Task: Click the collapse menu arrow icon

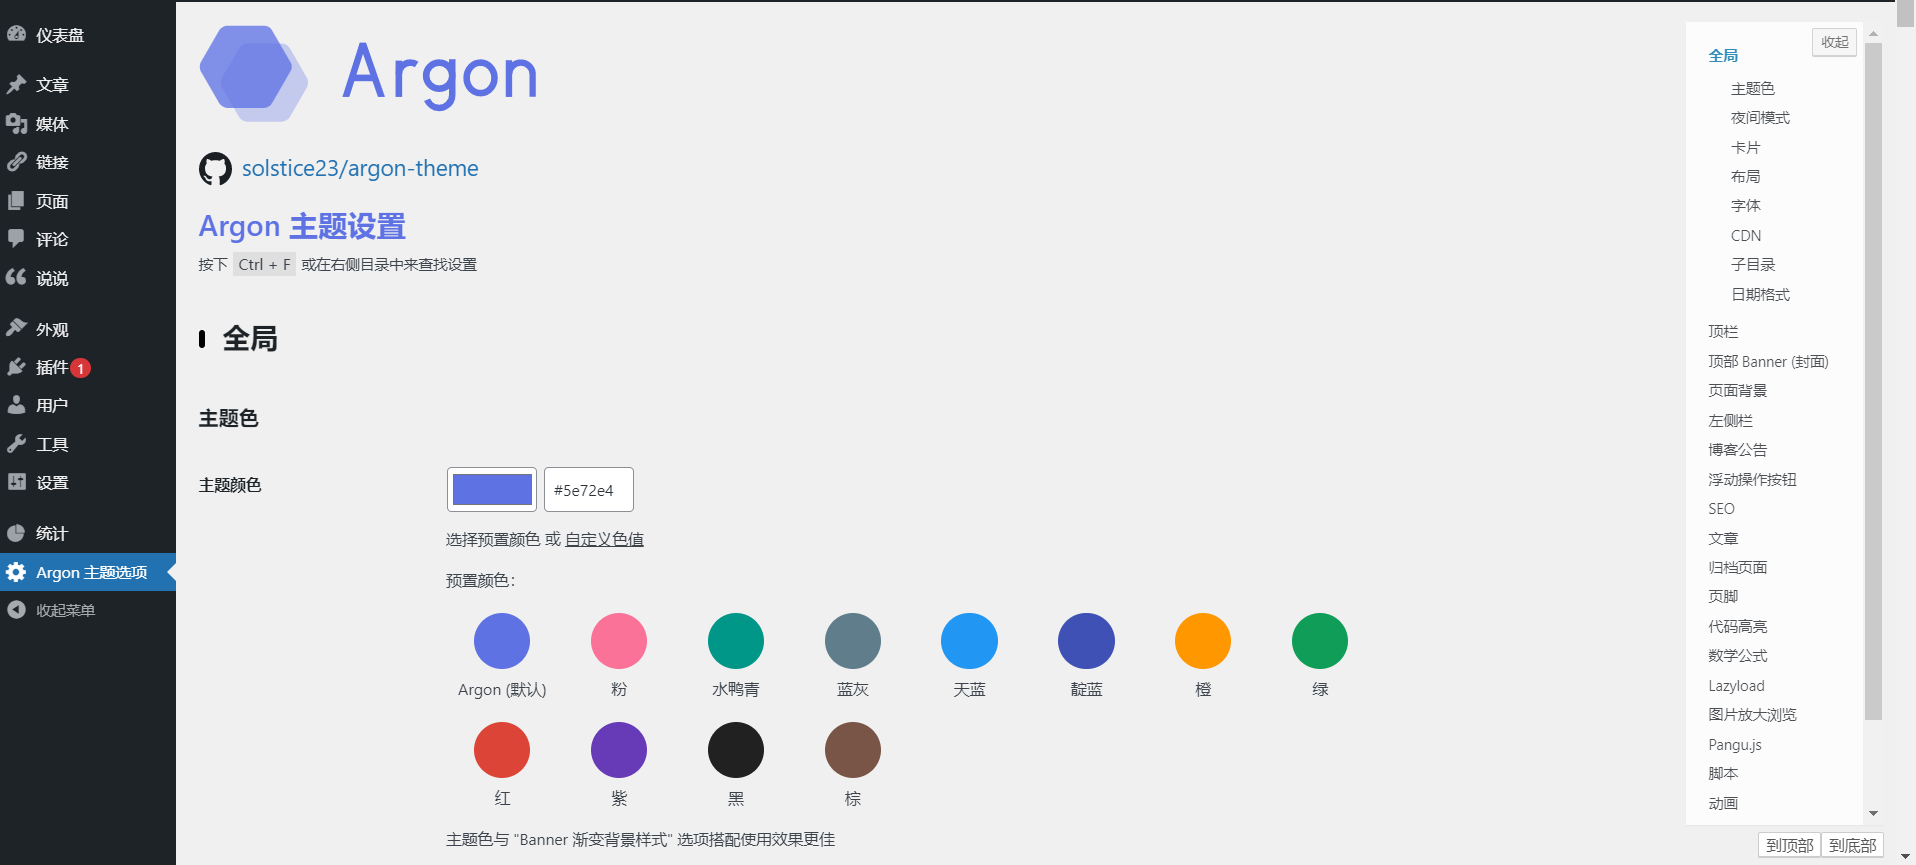Action: click(16, 610)
